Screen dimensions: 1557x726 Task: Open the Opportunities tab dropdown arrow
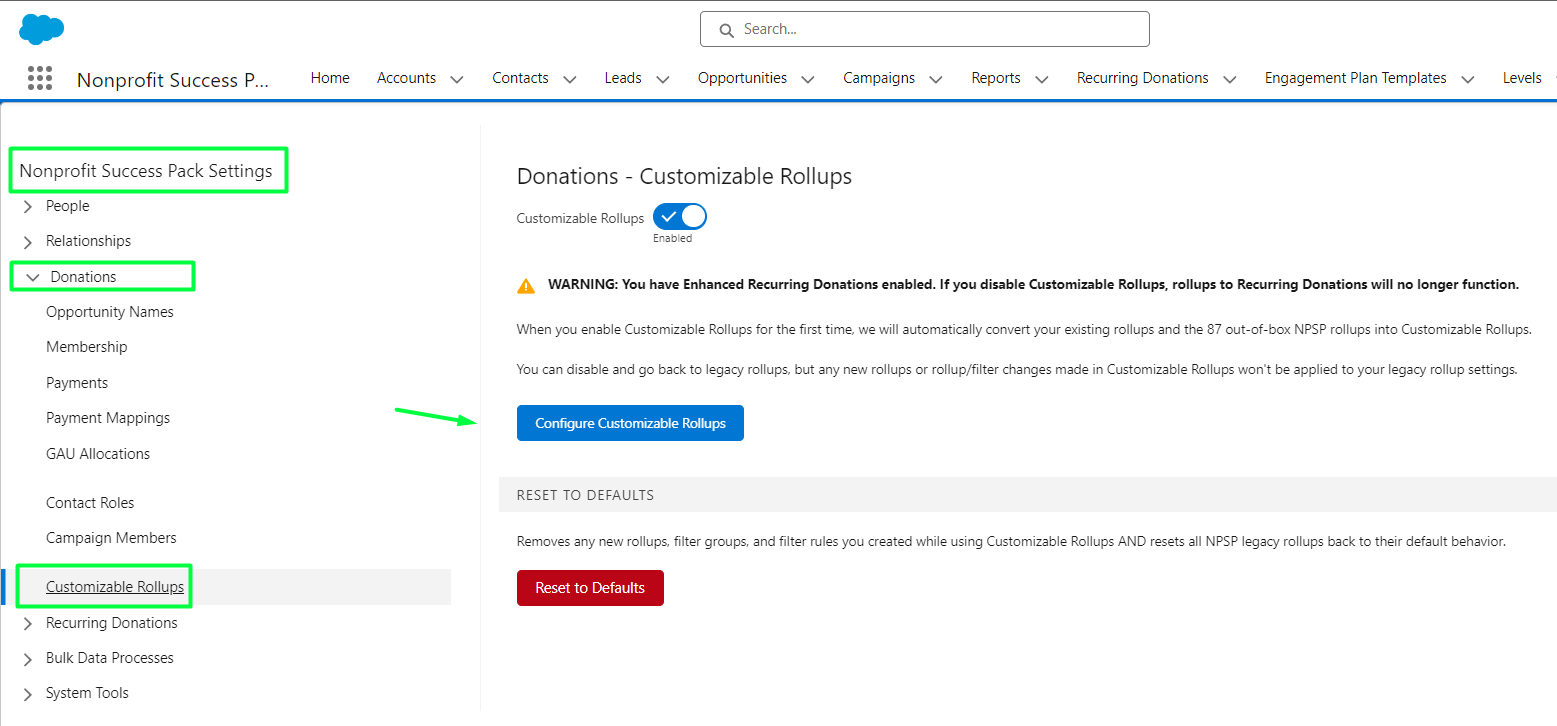808,79
